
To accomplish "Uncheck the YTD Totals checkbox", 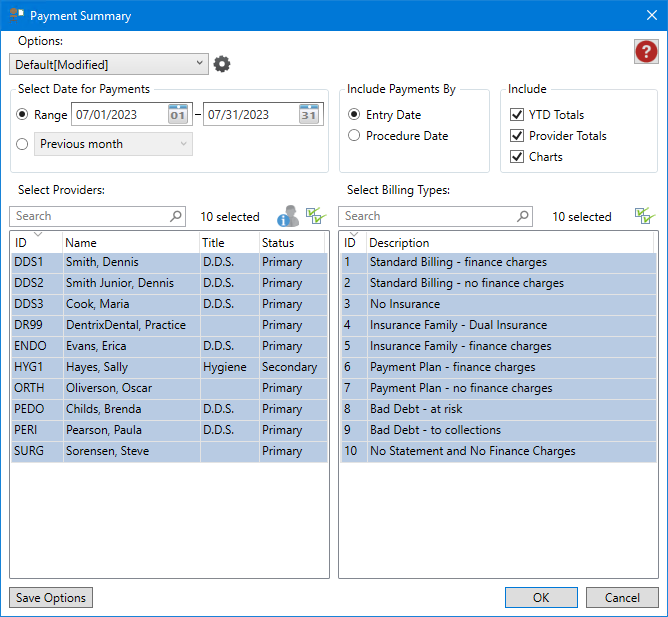I will tap(517, 115).
